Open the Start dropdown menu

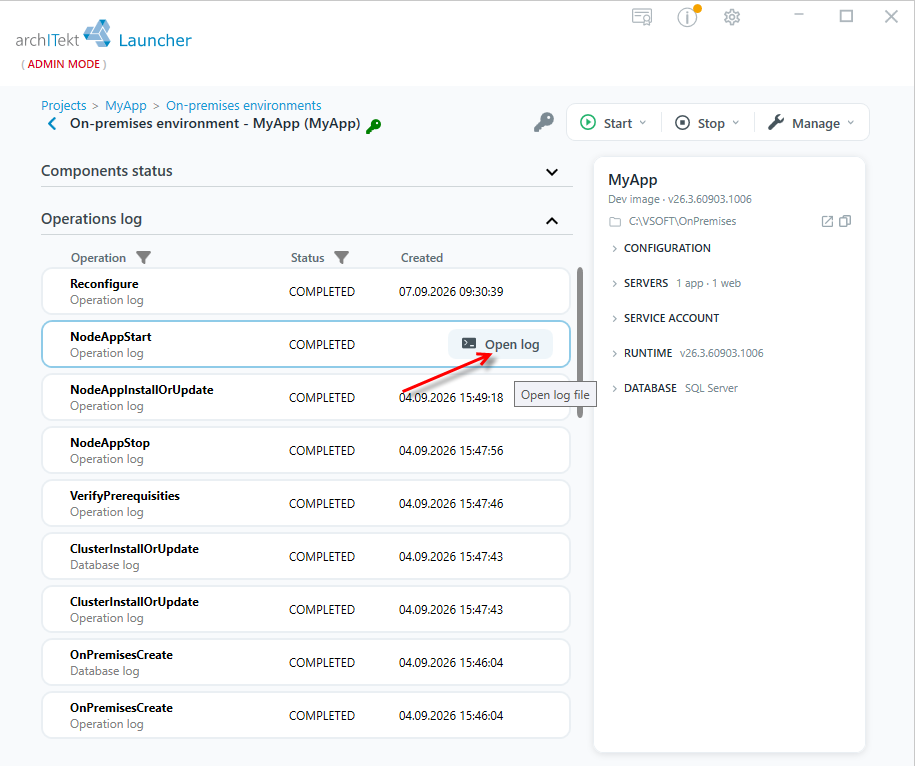tap(613, 123)
